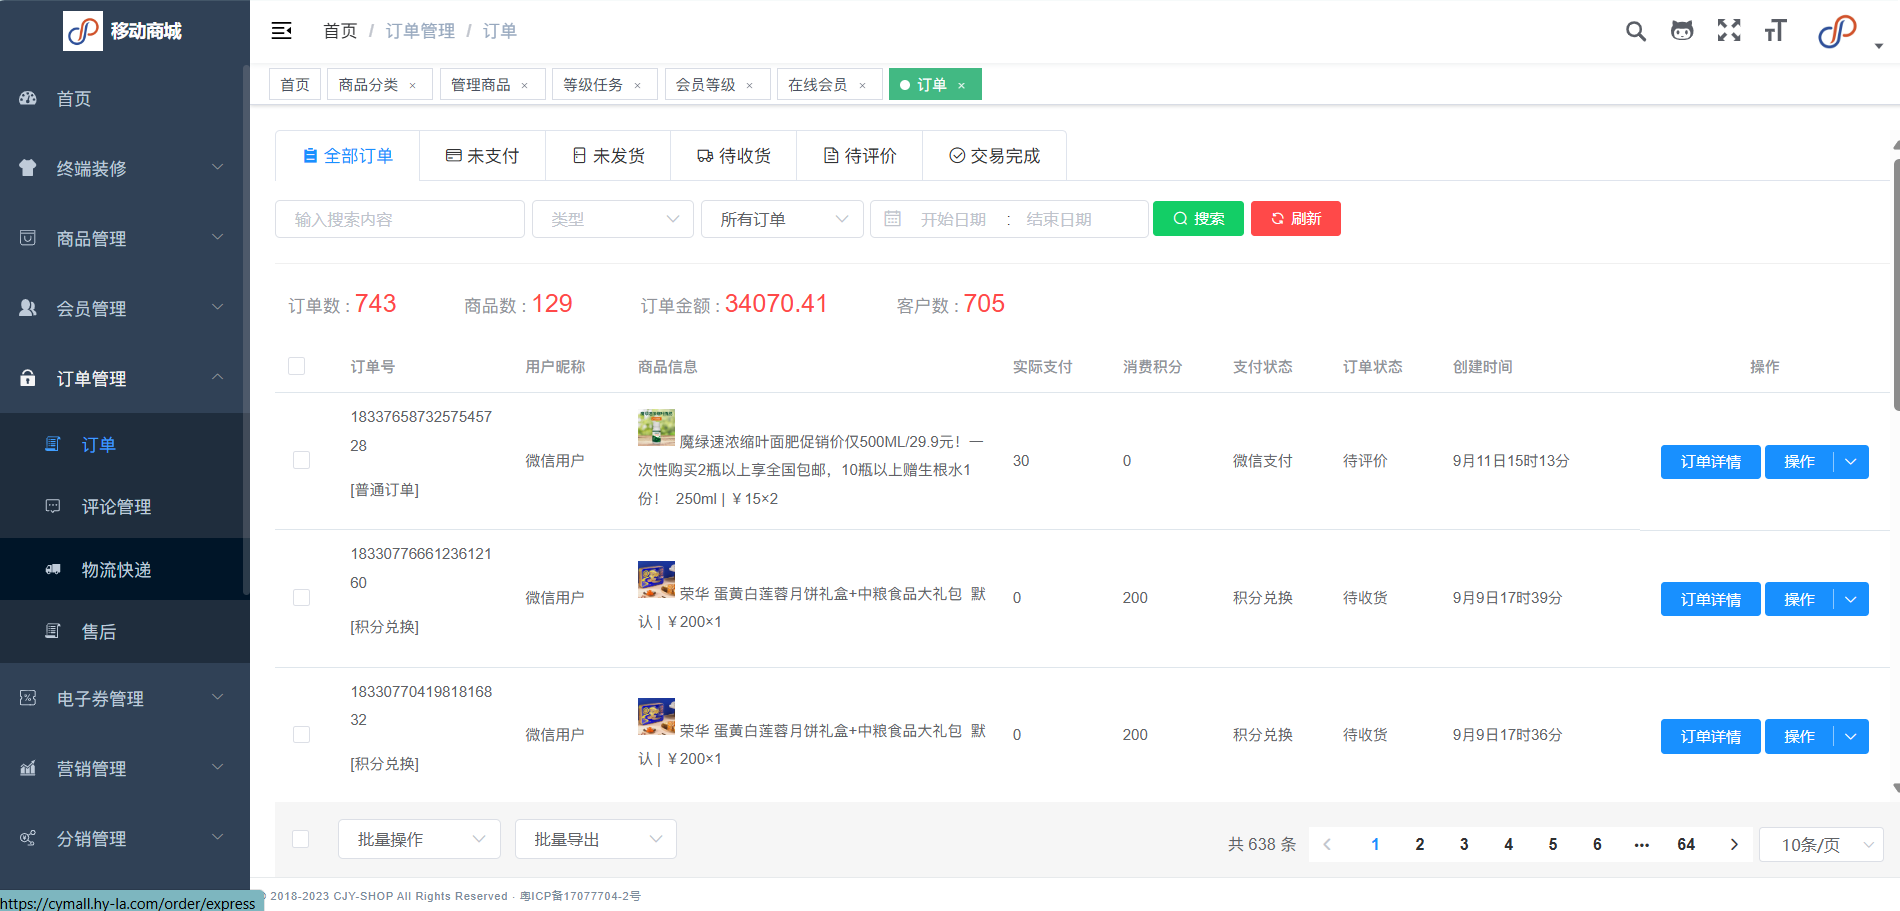Select the 交易完成 order tab
The width and height of the screenshot is (1900, 911).
click(x=994, y=156)
